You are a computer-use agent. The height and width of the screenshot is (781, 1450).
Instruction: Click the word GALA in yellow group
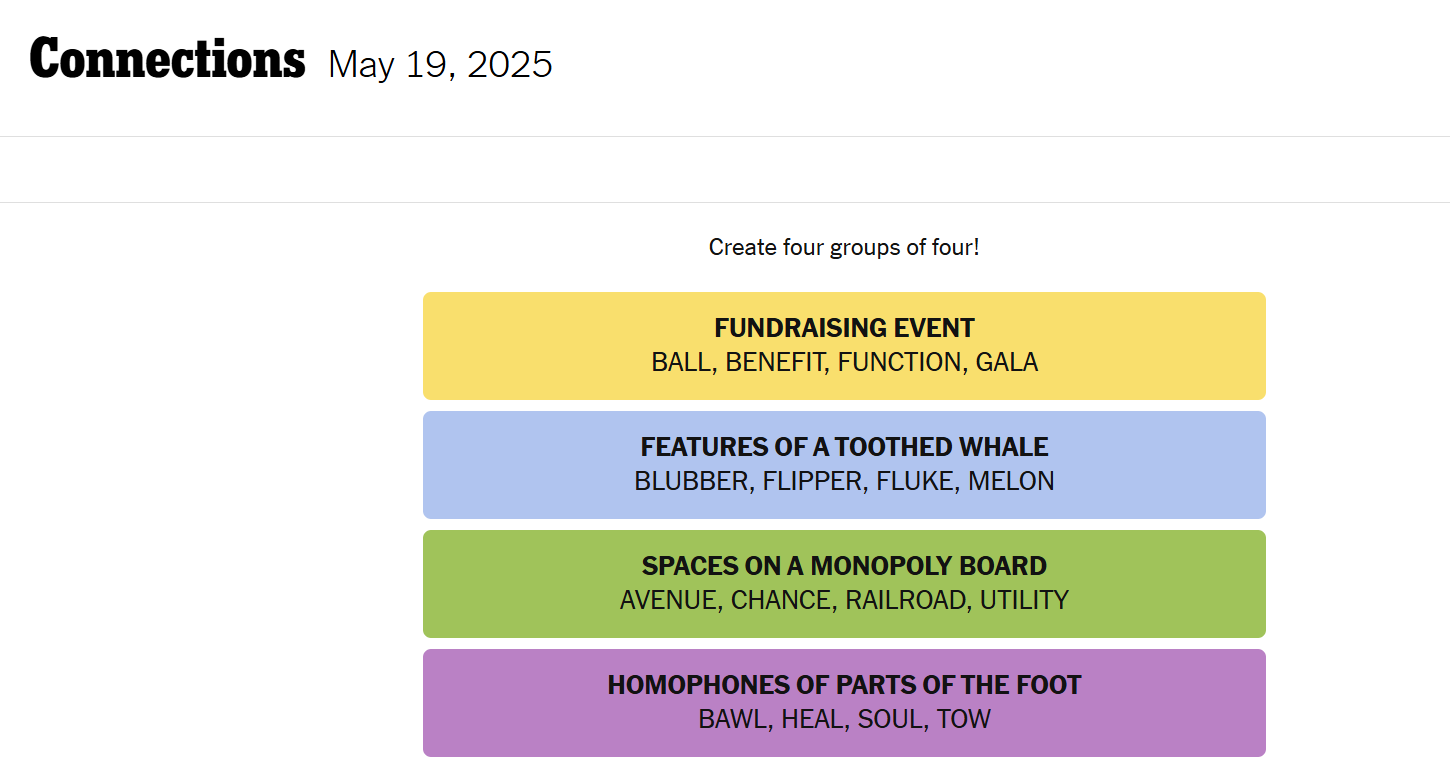tap(1007, 362)
